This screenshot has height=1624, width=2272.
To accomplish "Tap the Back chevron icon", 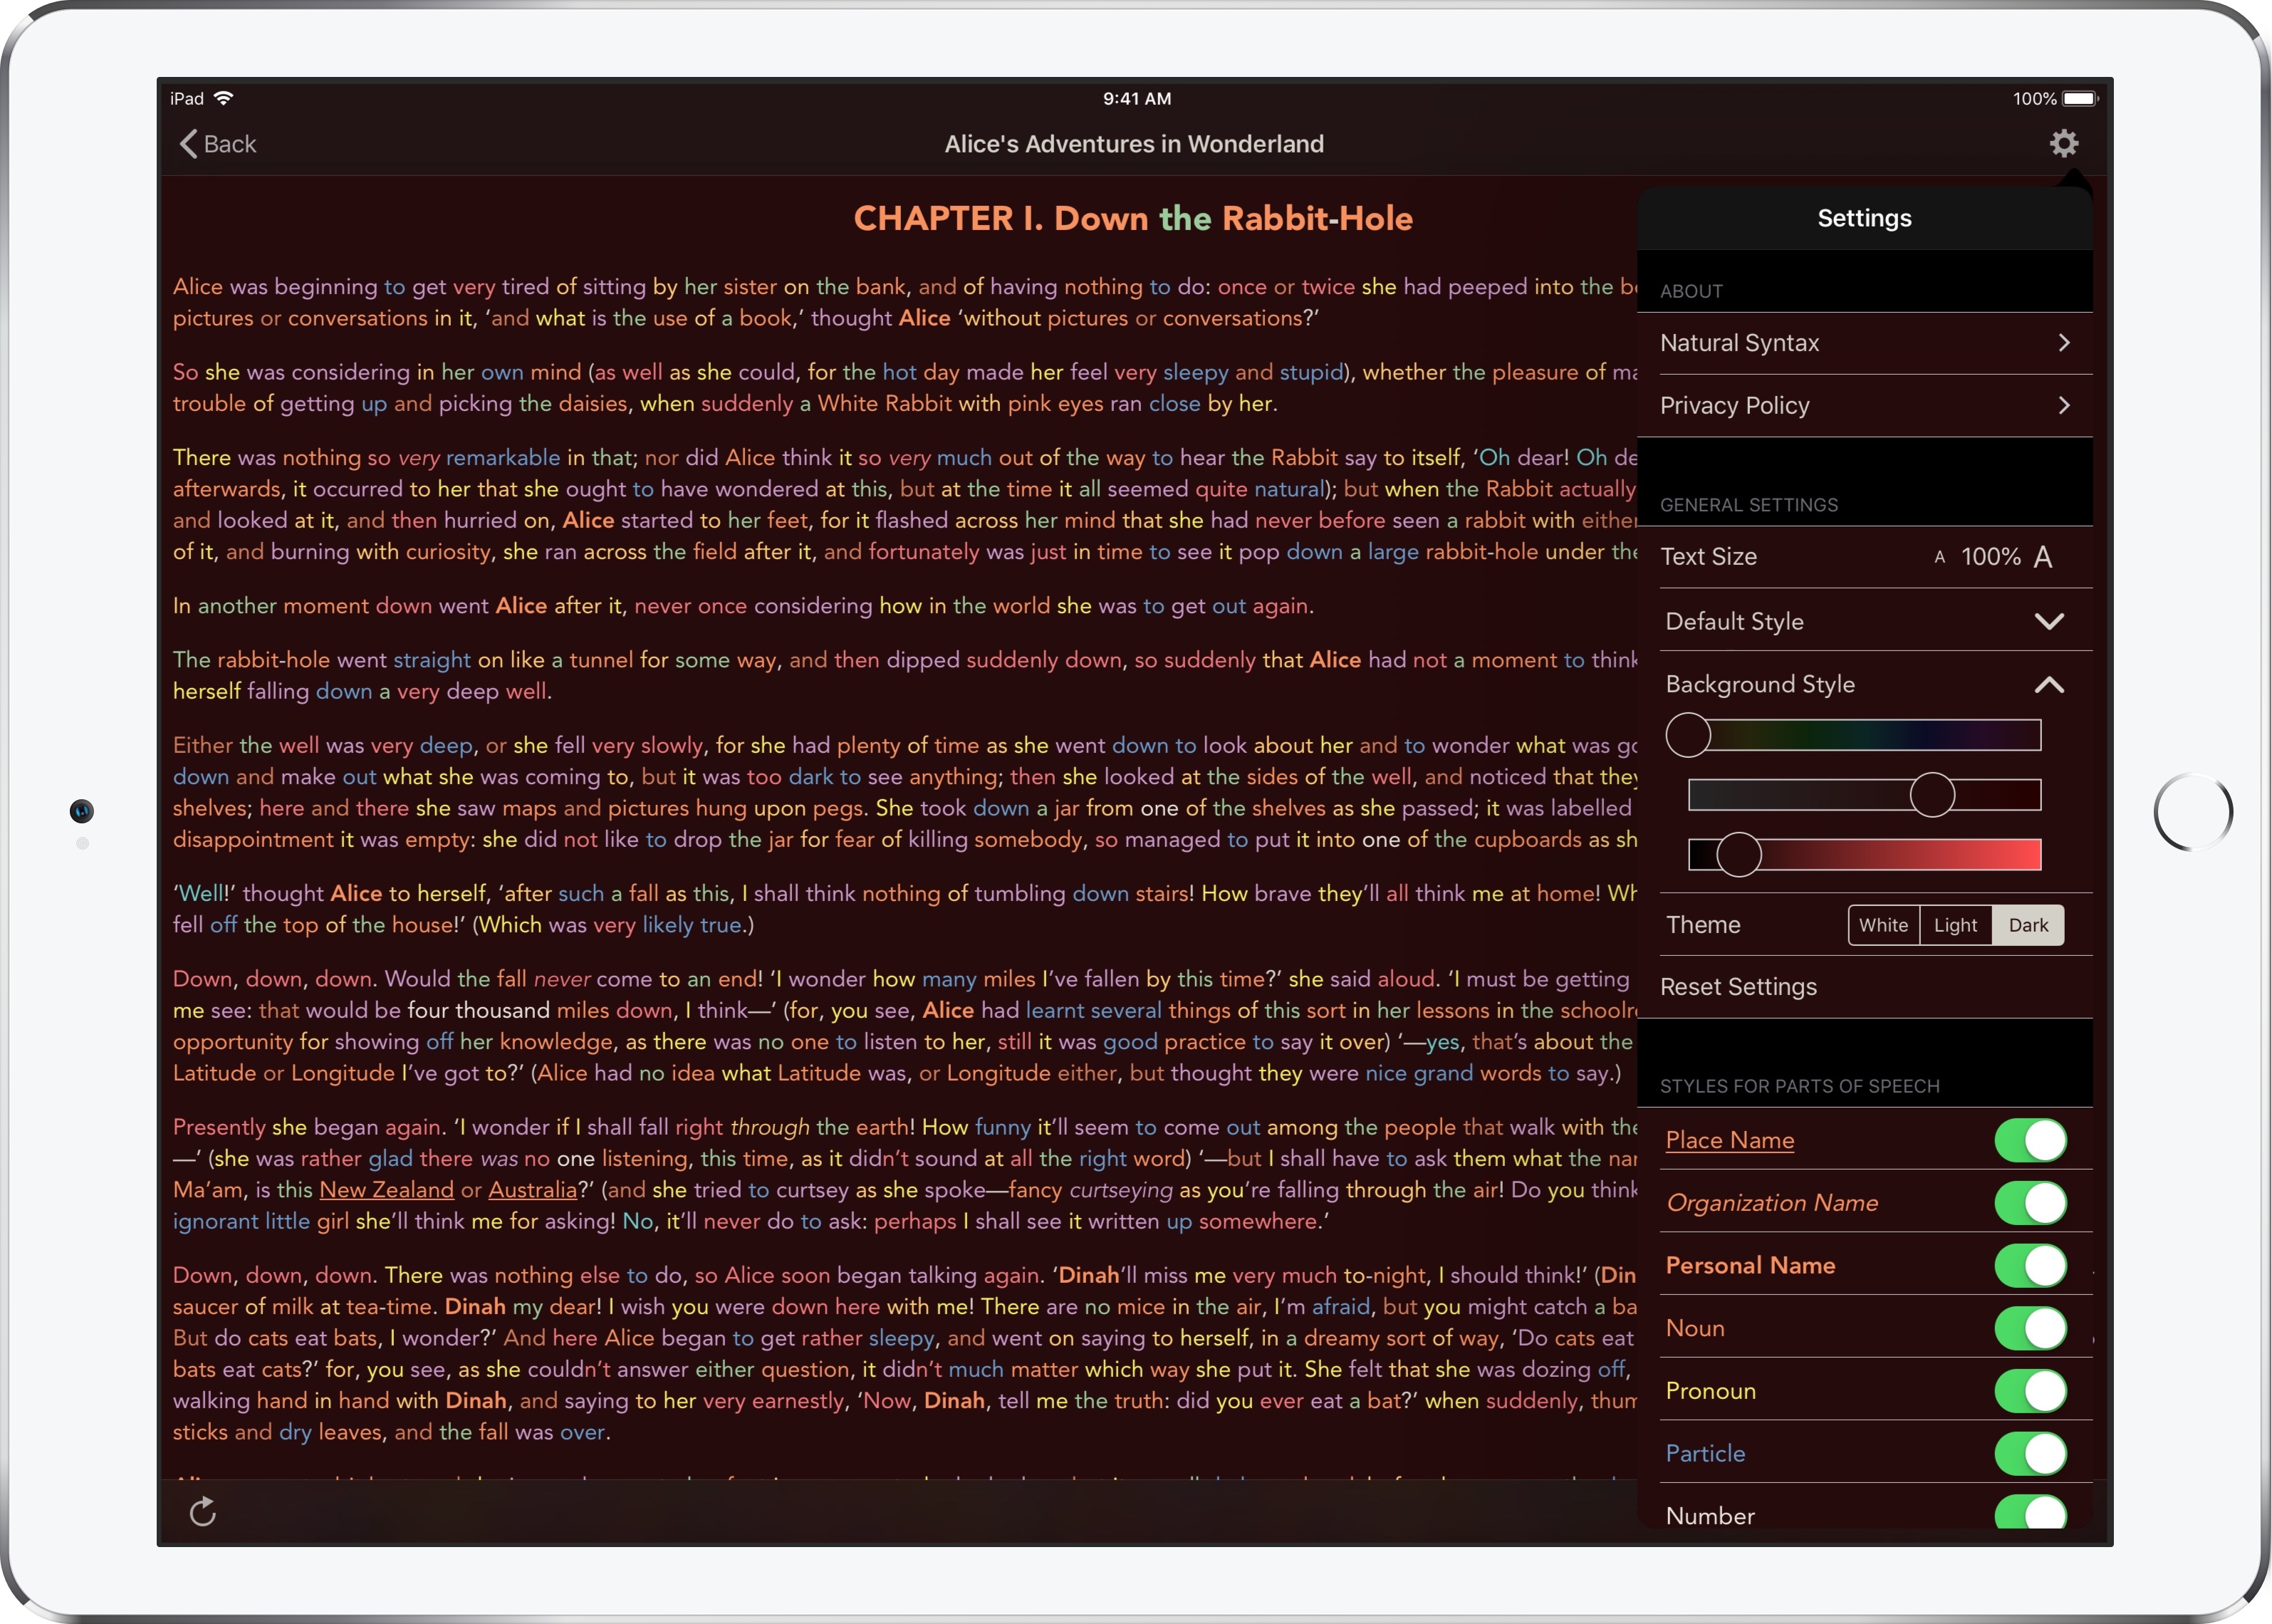I will 188,144.
